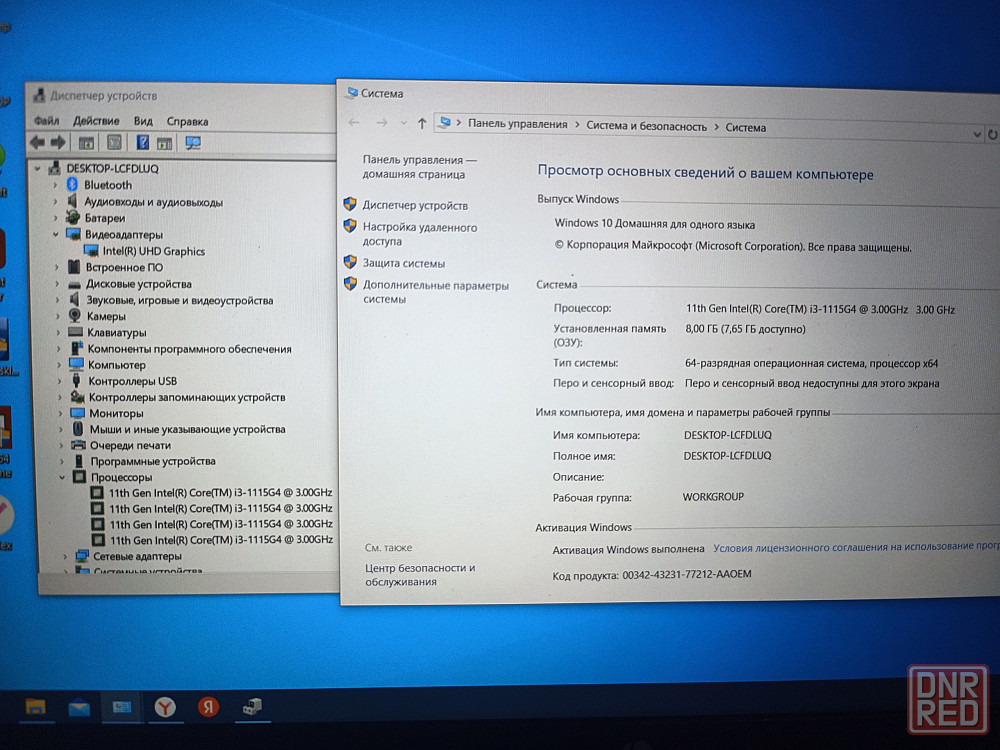Image resolution: width=1000 pixels, height=750 pixels.
Task: Click the refresh button in address bar
Action: click(992, 135)
